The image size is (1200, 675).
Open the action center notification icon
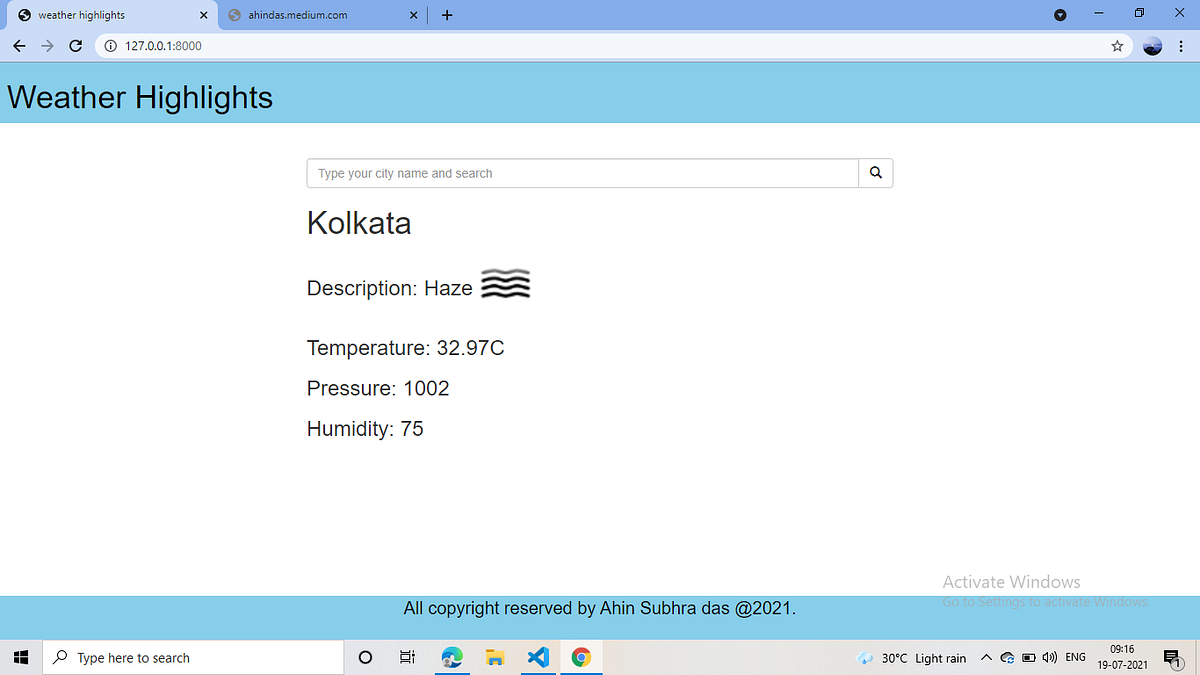pos(1174,657)
